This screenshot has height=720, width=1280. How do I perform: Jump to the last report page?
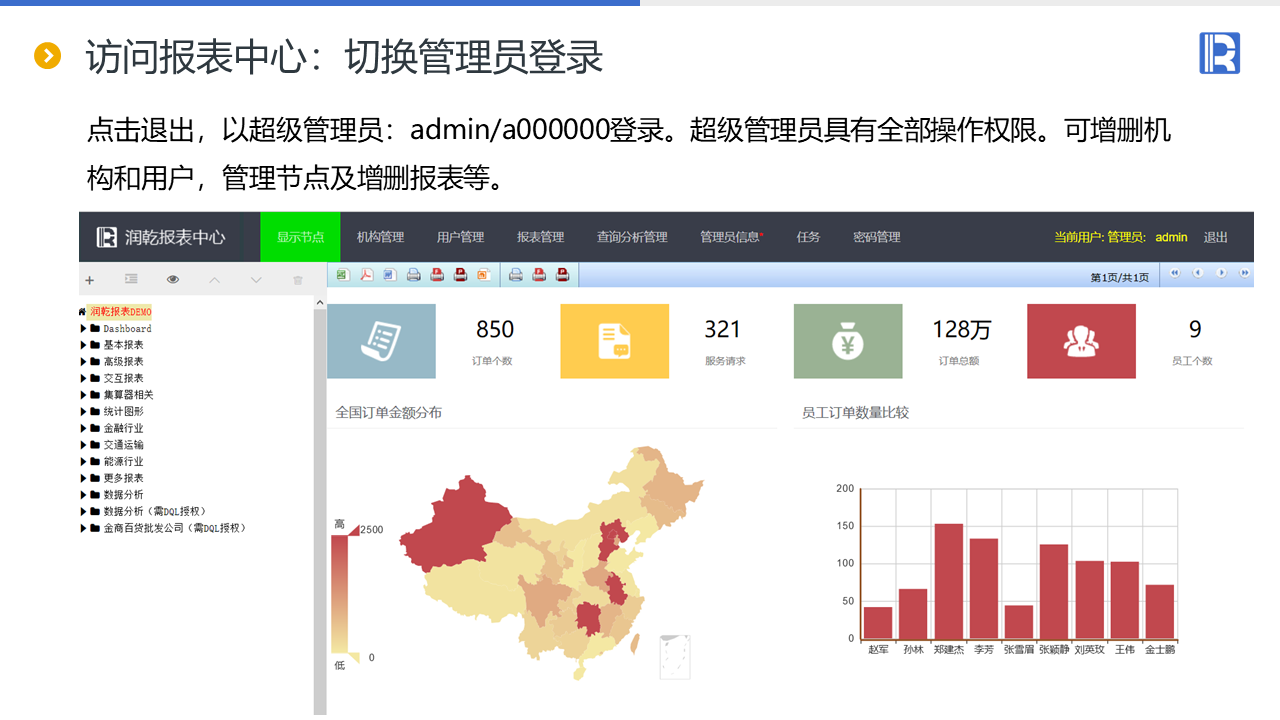pos(1244,273)
